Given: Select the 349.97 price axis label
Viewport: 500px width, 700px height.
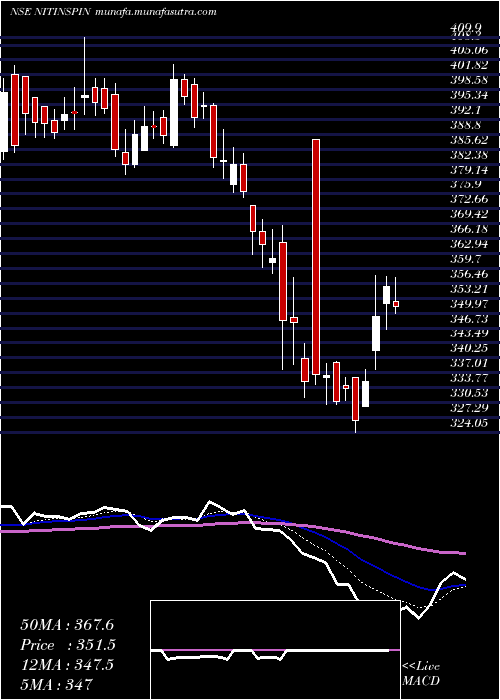Looking at the screenshot, I should tap(469, 304).
